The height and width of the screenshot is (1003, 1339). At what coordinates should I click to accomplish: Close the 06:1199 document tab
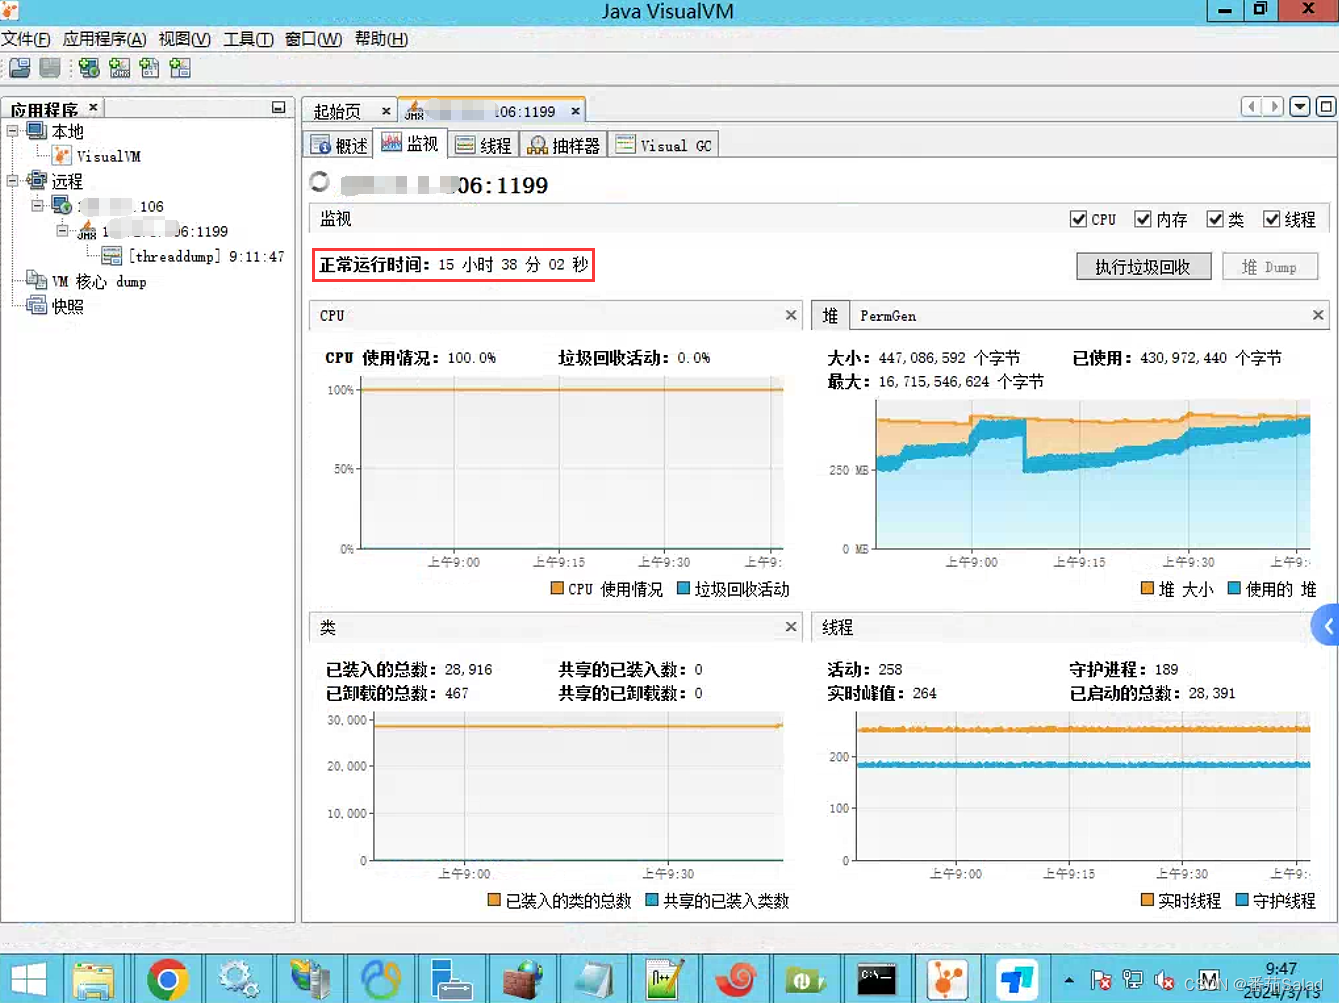click(x=576, y=111)
